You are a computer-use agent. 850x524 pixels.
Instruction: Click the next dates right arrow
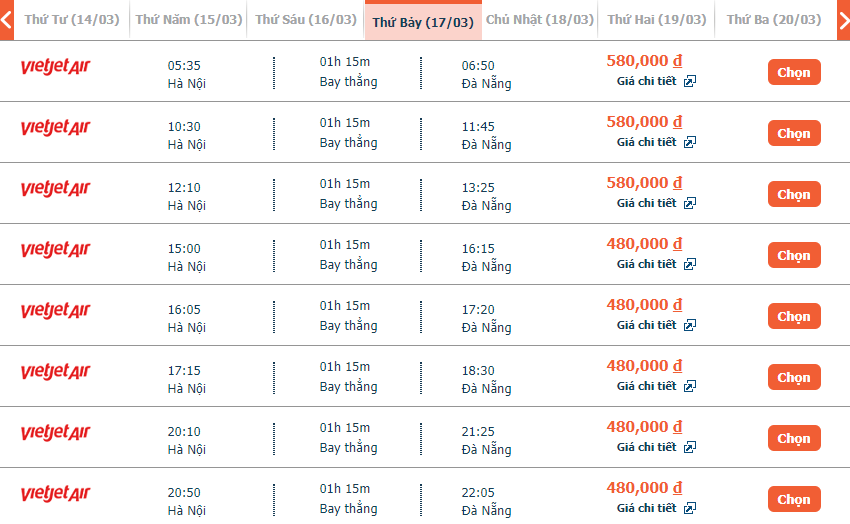click(x=843, y=20)
